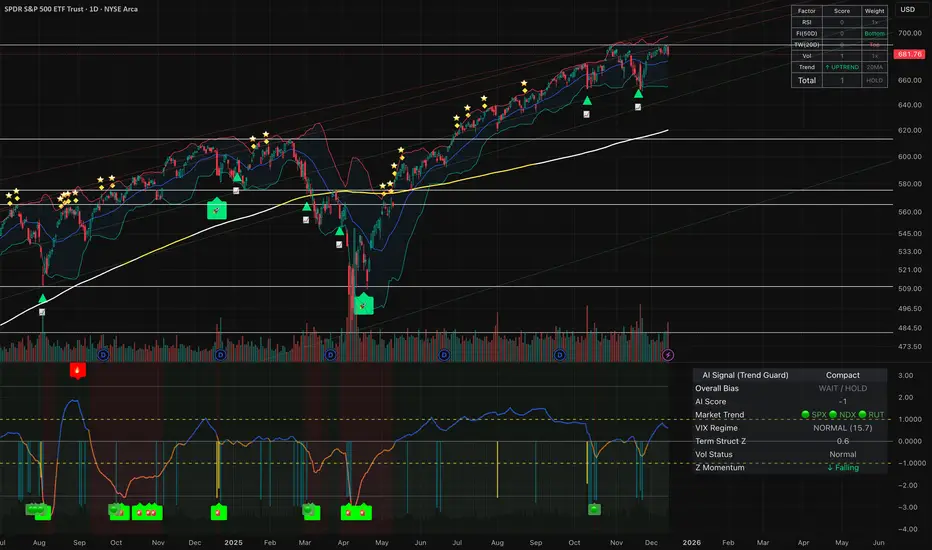932x550 pixels.
Task: Click the 700.00 price scale label
Action: (910, 33)
